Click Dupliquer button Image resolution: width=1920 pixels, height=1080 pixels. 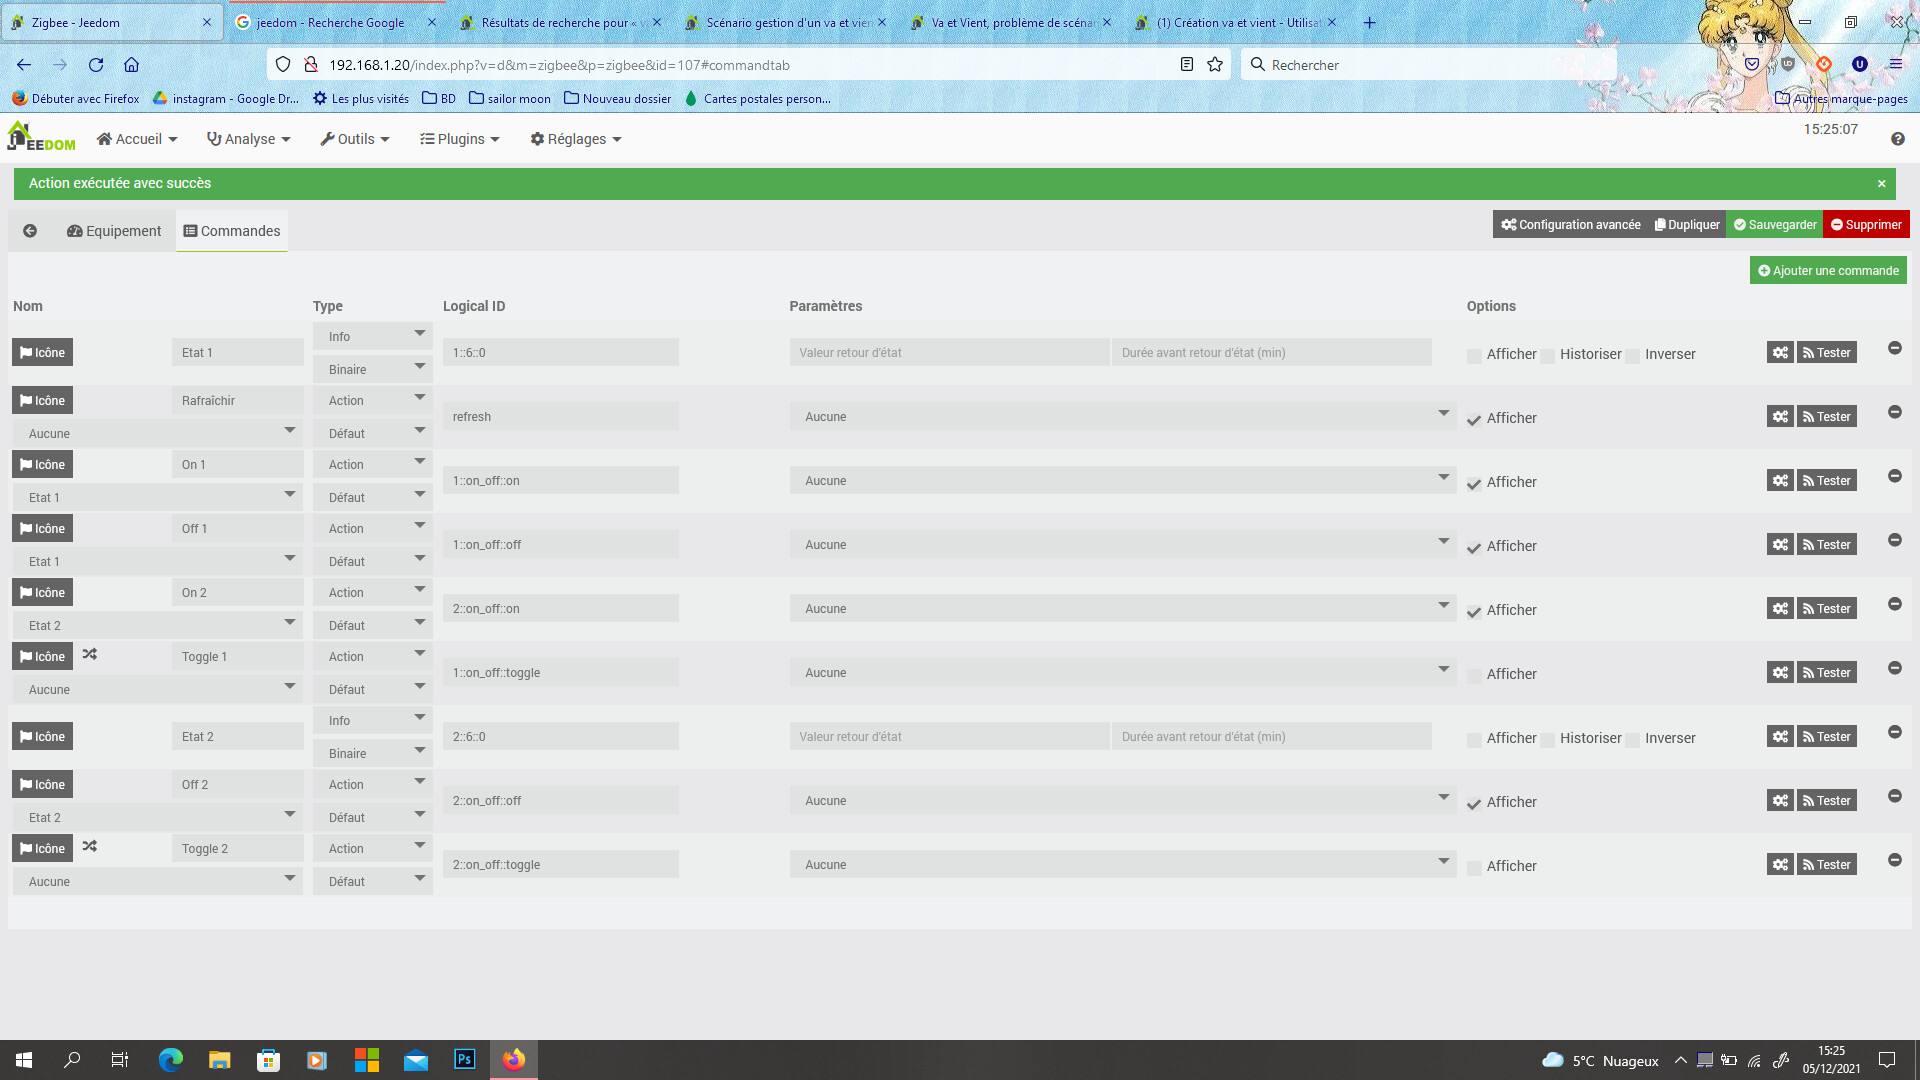click(1687, 224)
